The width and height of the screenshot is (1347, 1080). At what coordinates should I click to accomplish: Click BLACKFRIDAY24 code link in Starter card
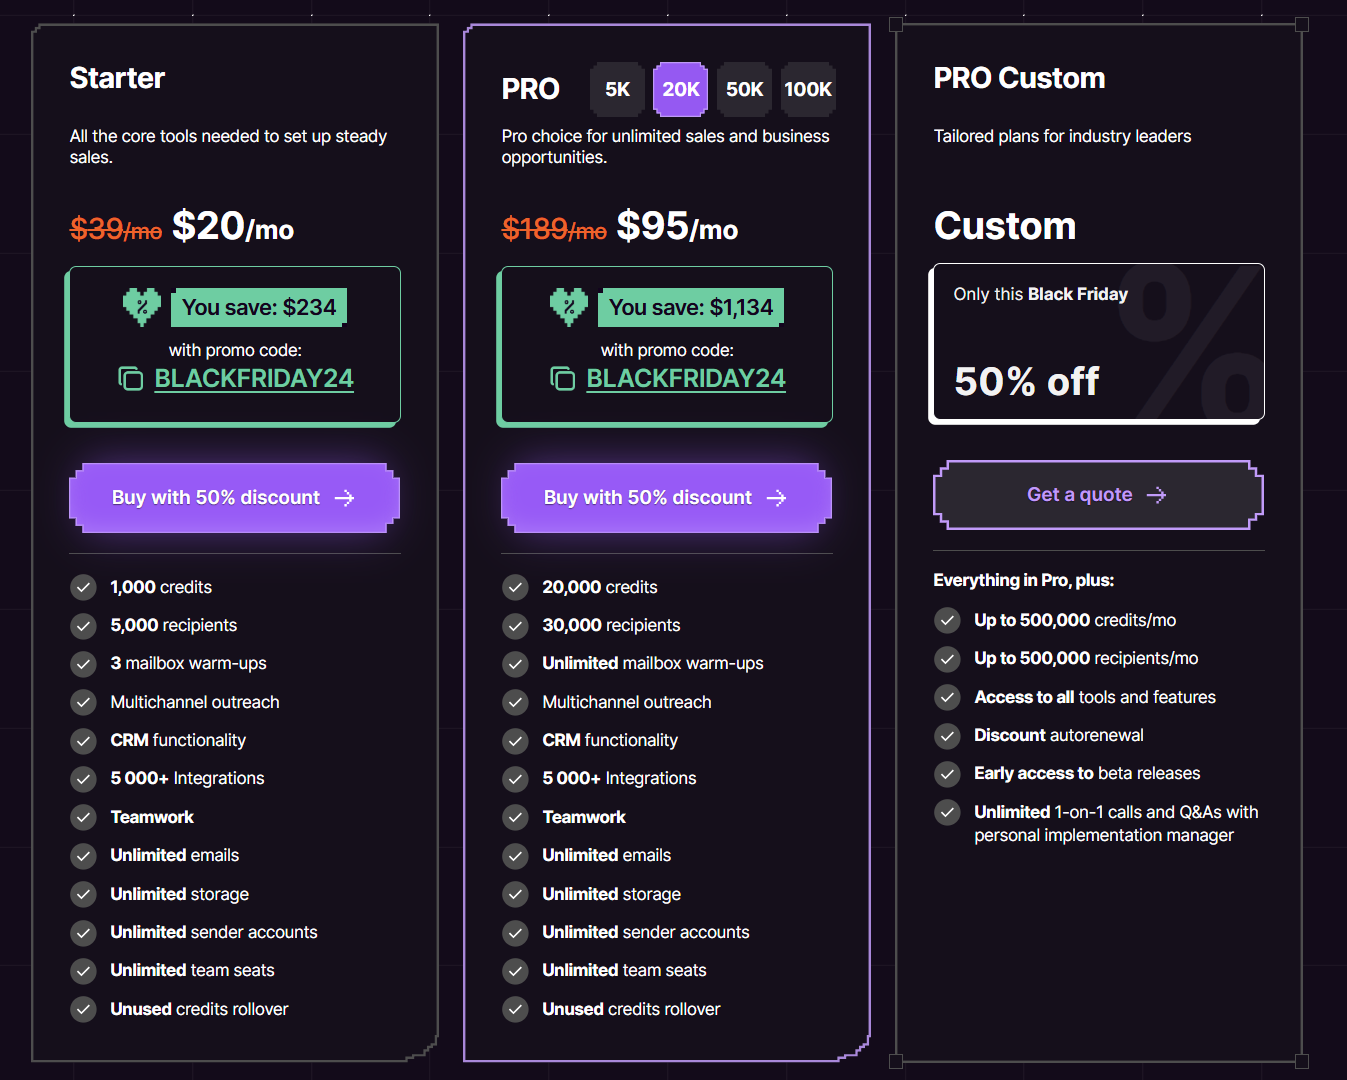click(x=254, y=379)
